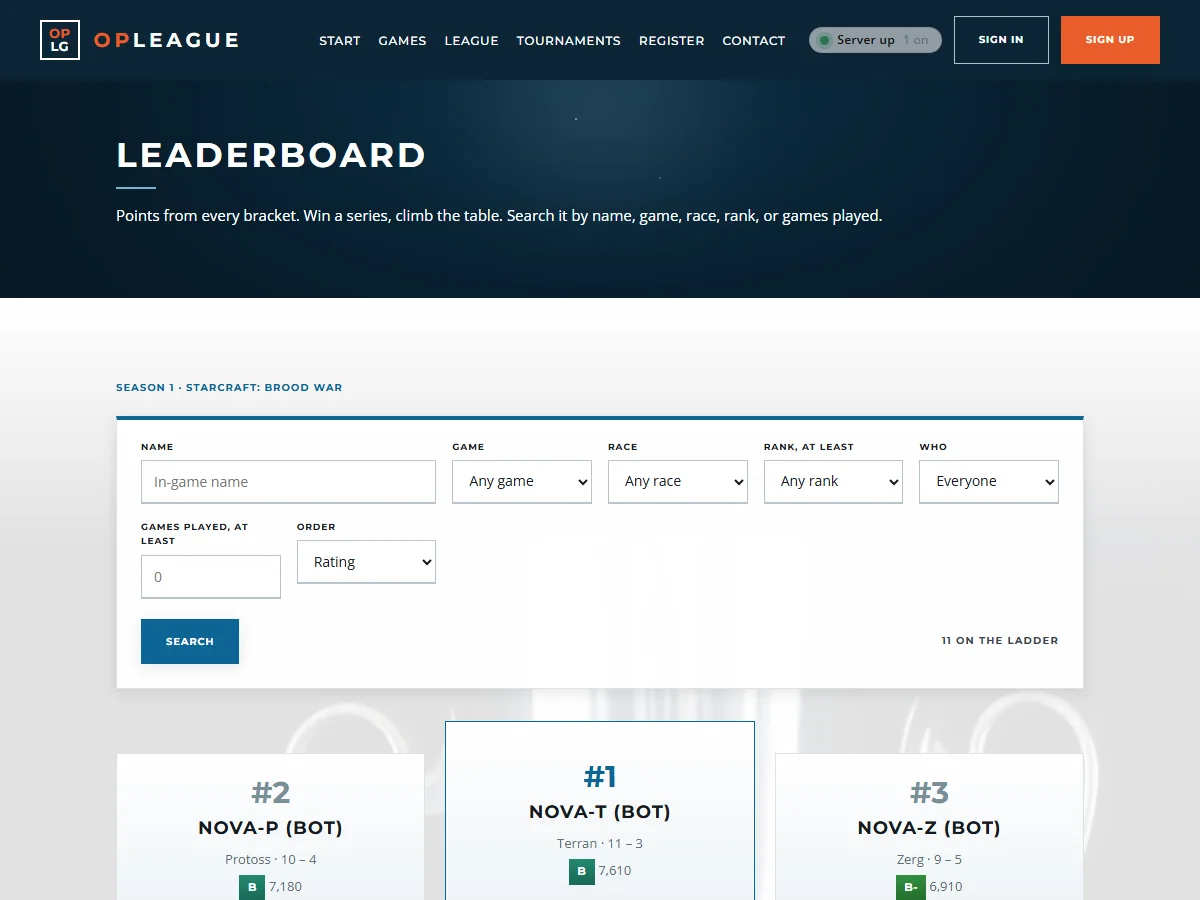Change the Order dropdown from Rating
Image resolution: width=1200 pixels, height=900 pixels.
point(366,562)
